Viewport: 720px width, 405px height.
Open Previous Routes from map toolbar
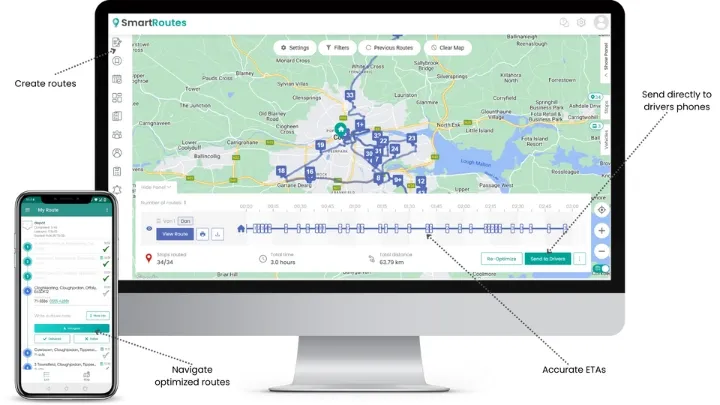[x=389, y=47]
